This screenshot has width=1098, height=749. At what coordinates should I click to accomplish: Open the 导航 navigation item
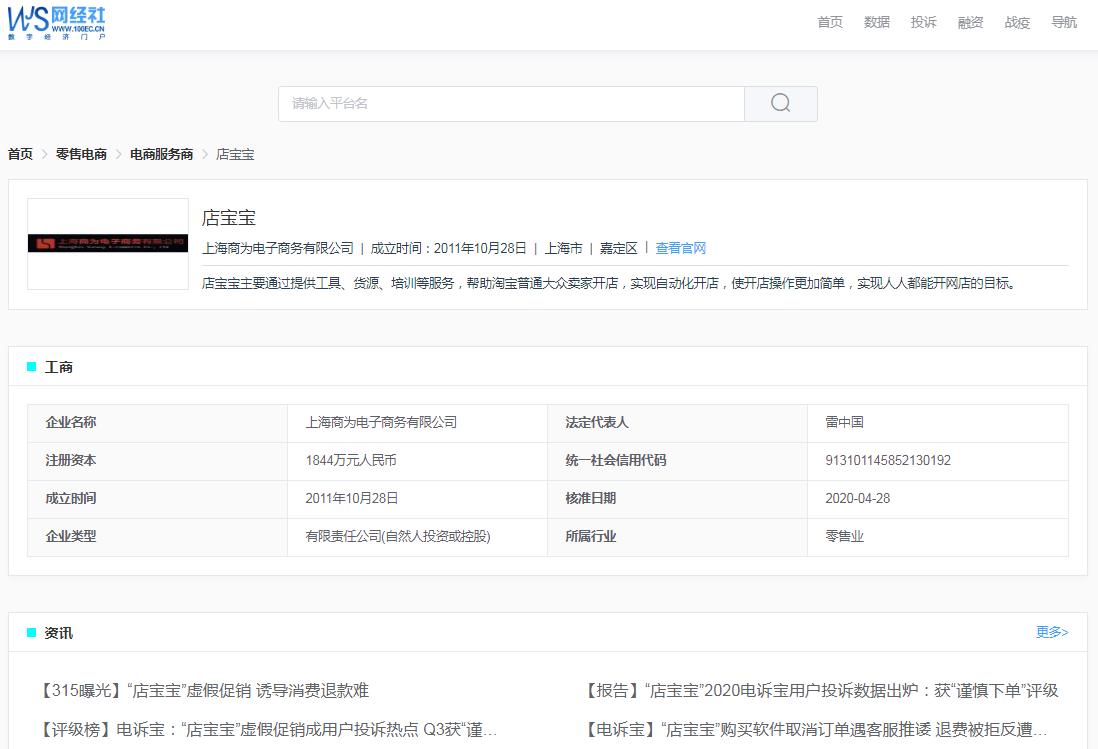pos(1064,22)
